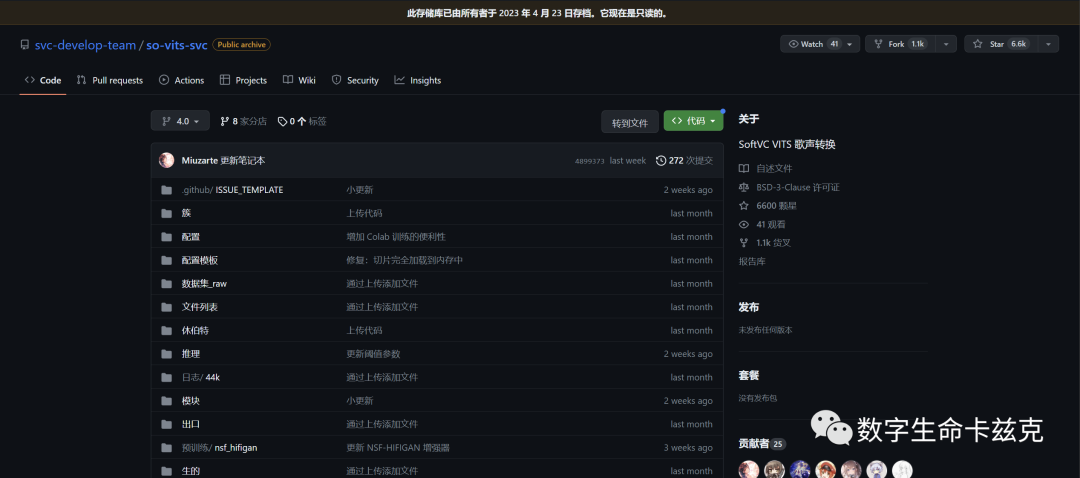Open the Projects tab
The width and height of the screenshot is (1080, 478).
pyautogui.click(x=243, y=81)
